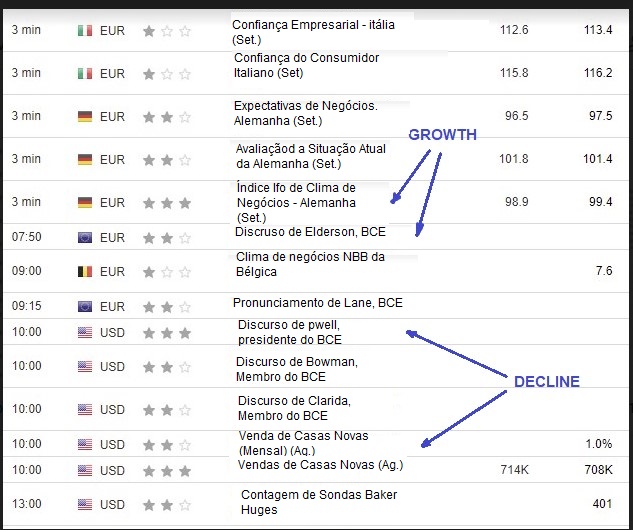The width and height of the screenshot is (633, 530).
Task: Select the 1.0% previous value
Action: pos(599,444)
